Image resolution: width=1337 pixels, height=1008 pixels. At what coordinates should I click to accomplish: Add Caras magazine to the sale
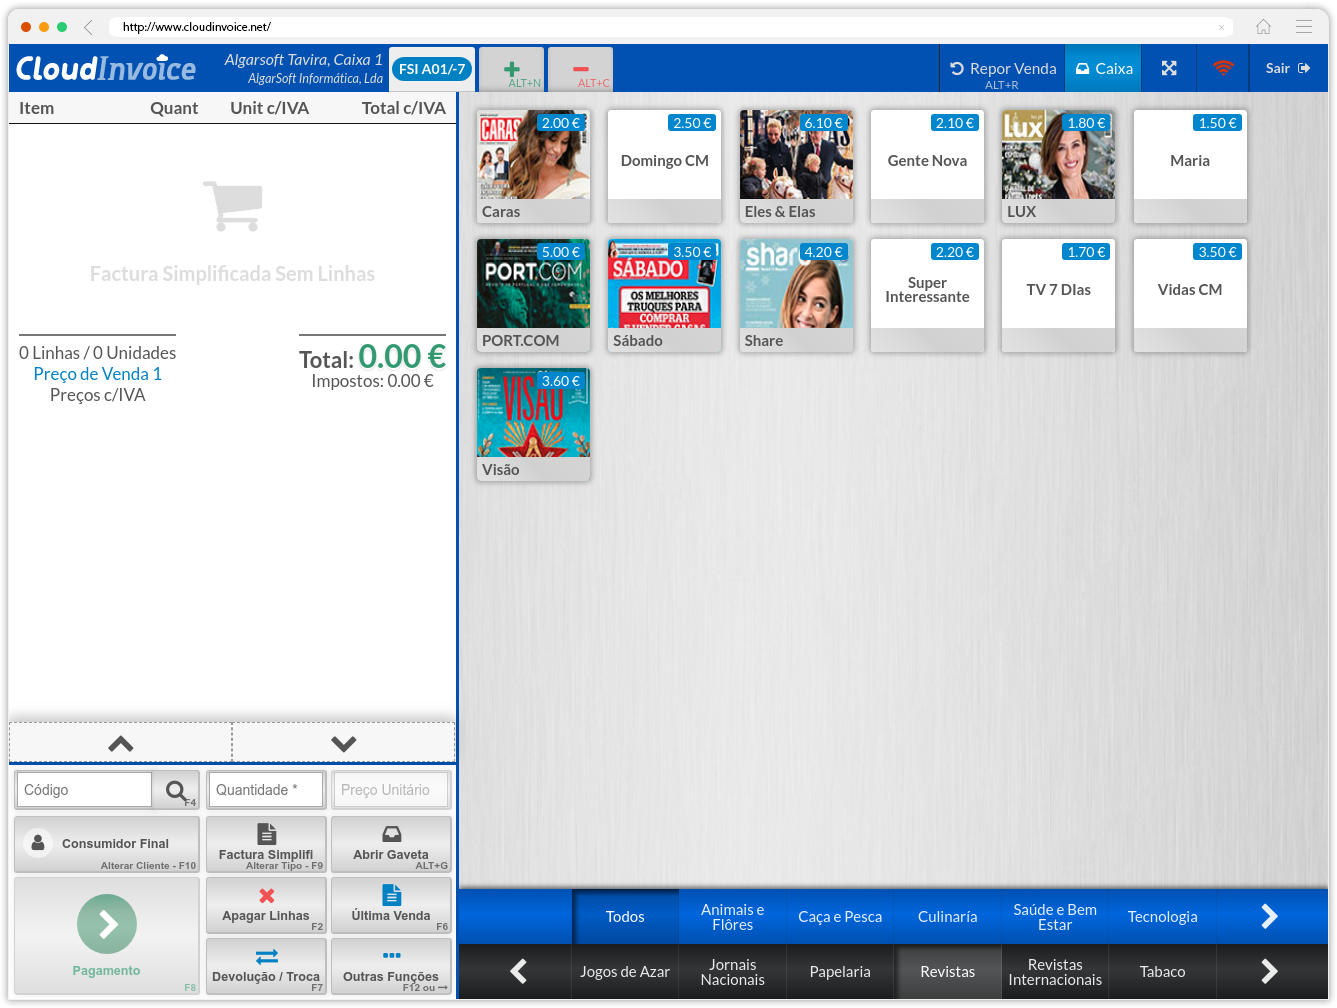click(533, 166)
